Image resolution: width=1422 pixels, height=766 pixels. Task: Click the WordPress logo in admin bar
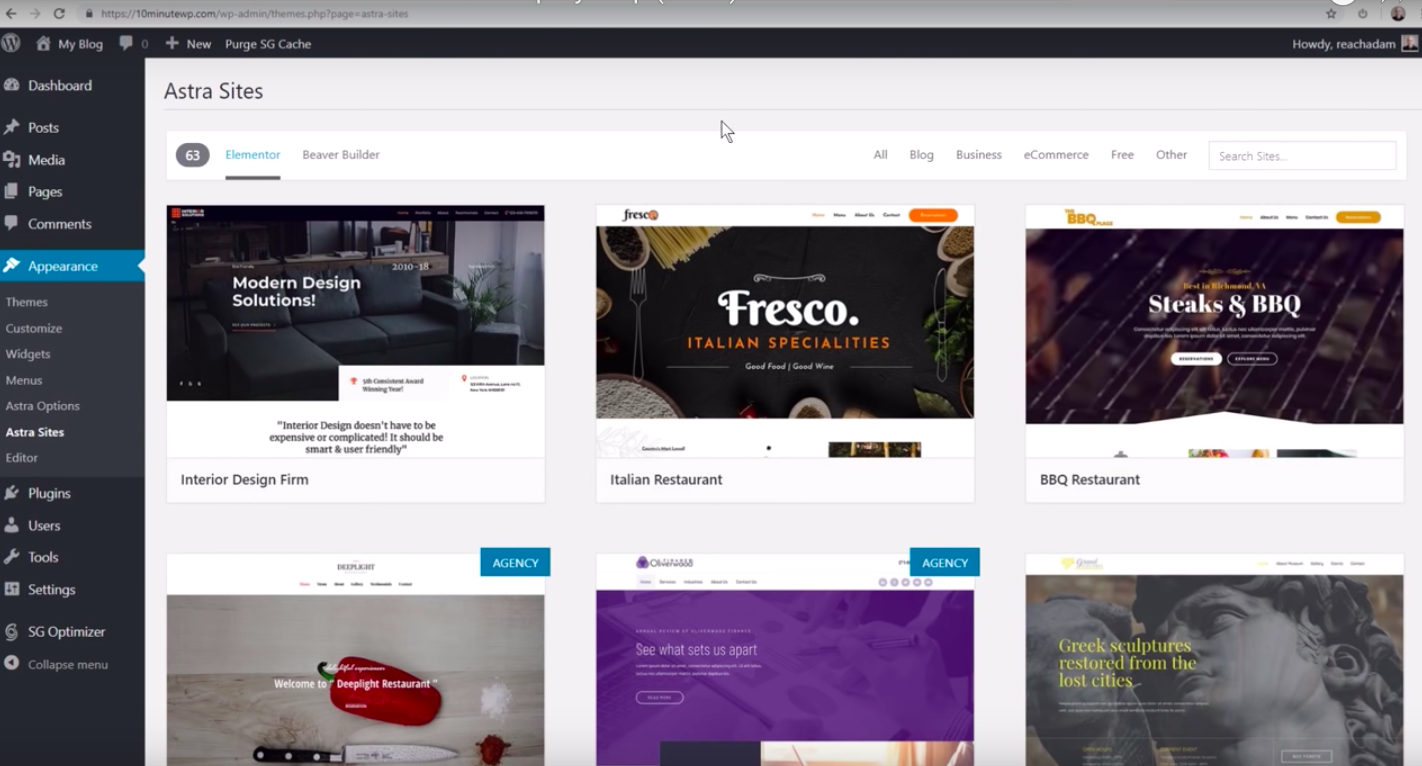click(11, 43)
